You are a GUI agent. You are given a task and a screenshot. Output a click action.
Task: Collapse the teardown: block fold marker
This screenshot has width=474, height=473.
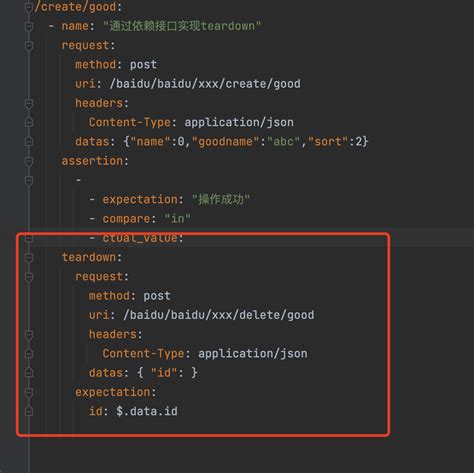coord(29,258)
